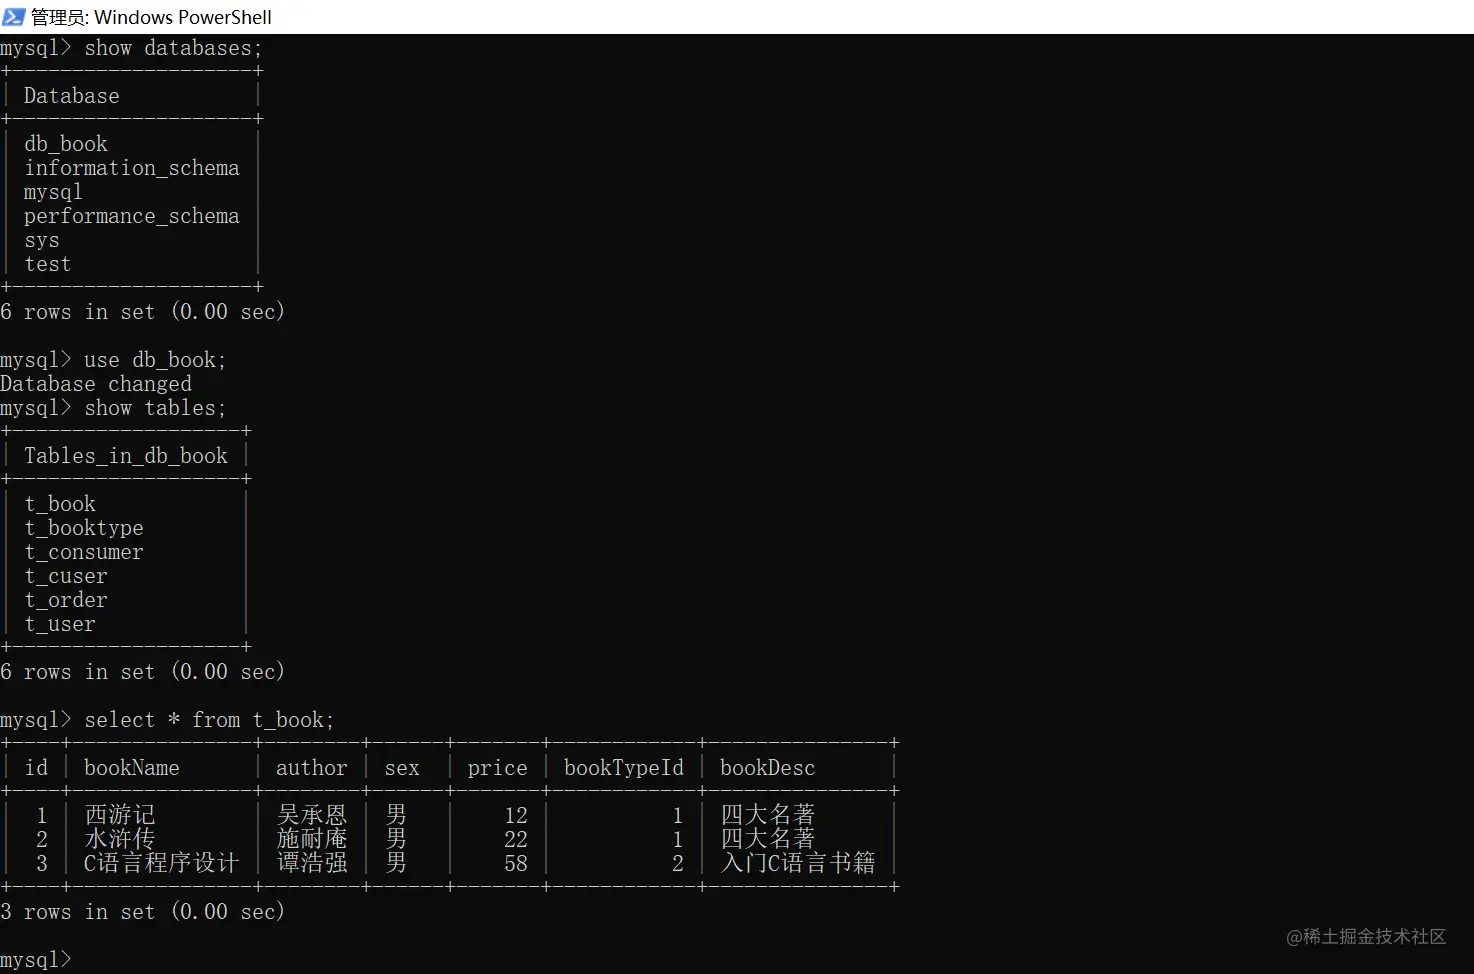The width and height of the screenshot is (1474, 974).
Task: Click the book name '水浒传'
Action: 120,839
